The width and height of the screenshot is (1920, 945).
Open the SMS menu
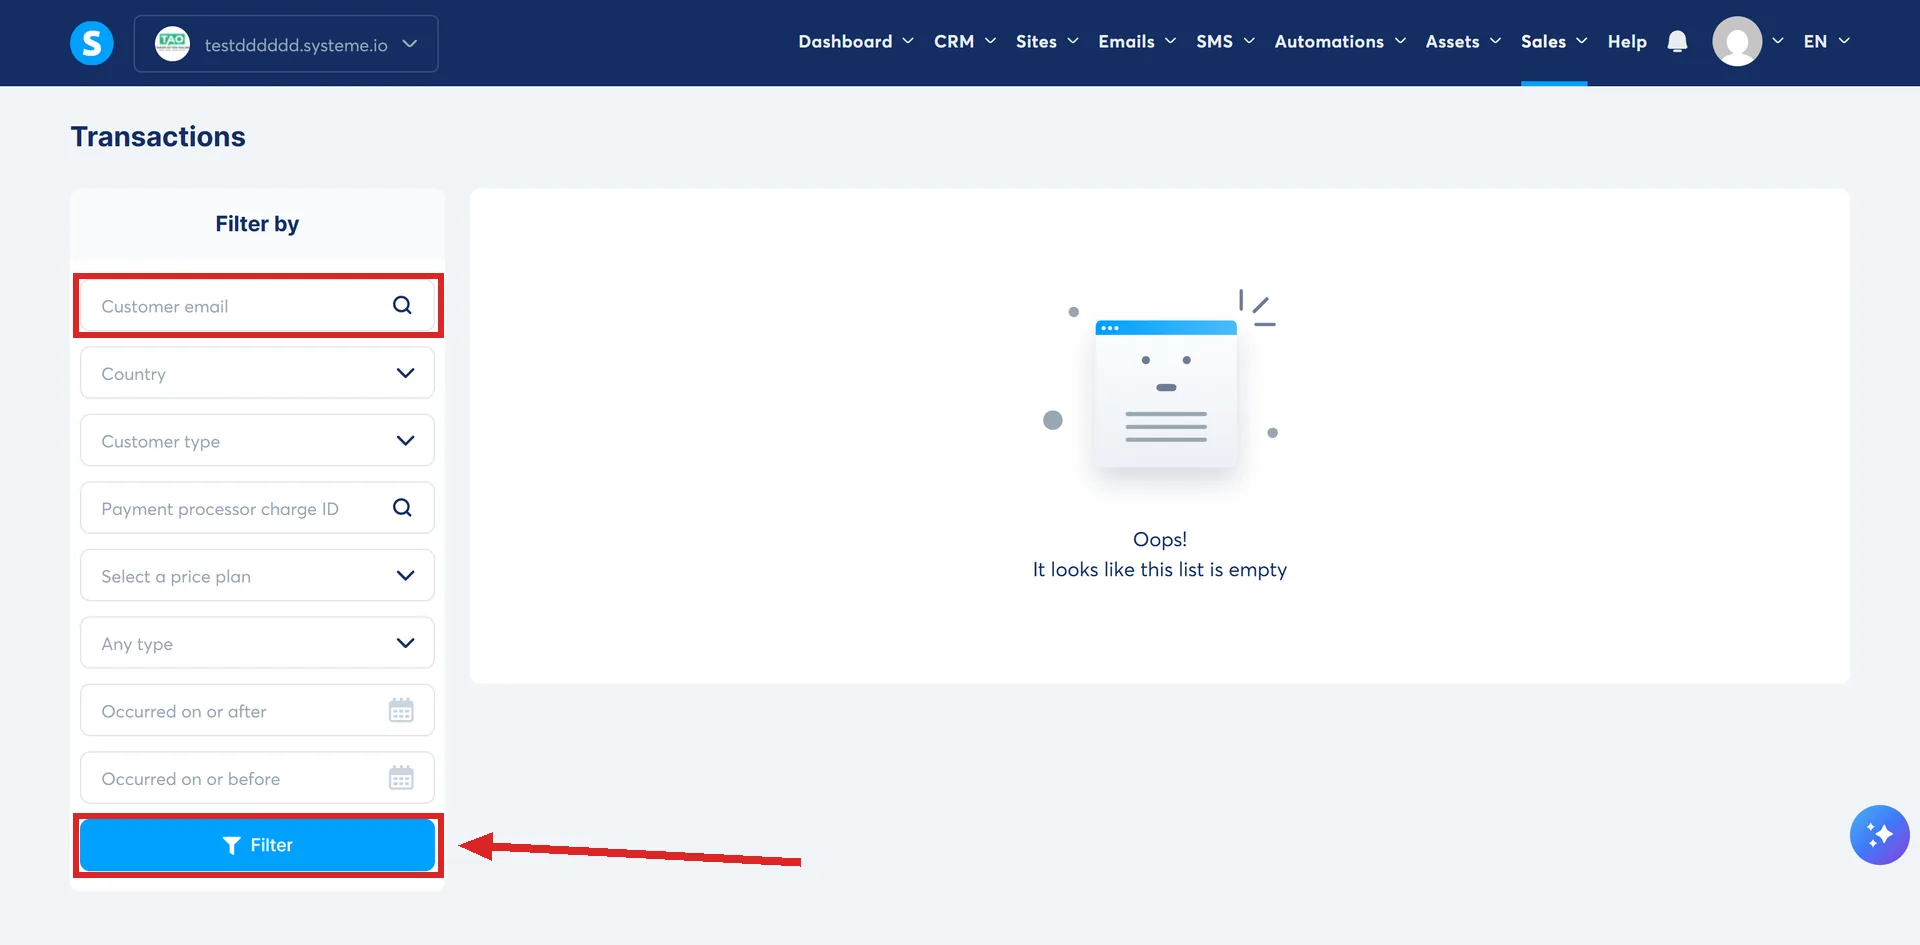tap(1225, 41)
